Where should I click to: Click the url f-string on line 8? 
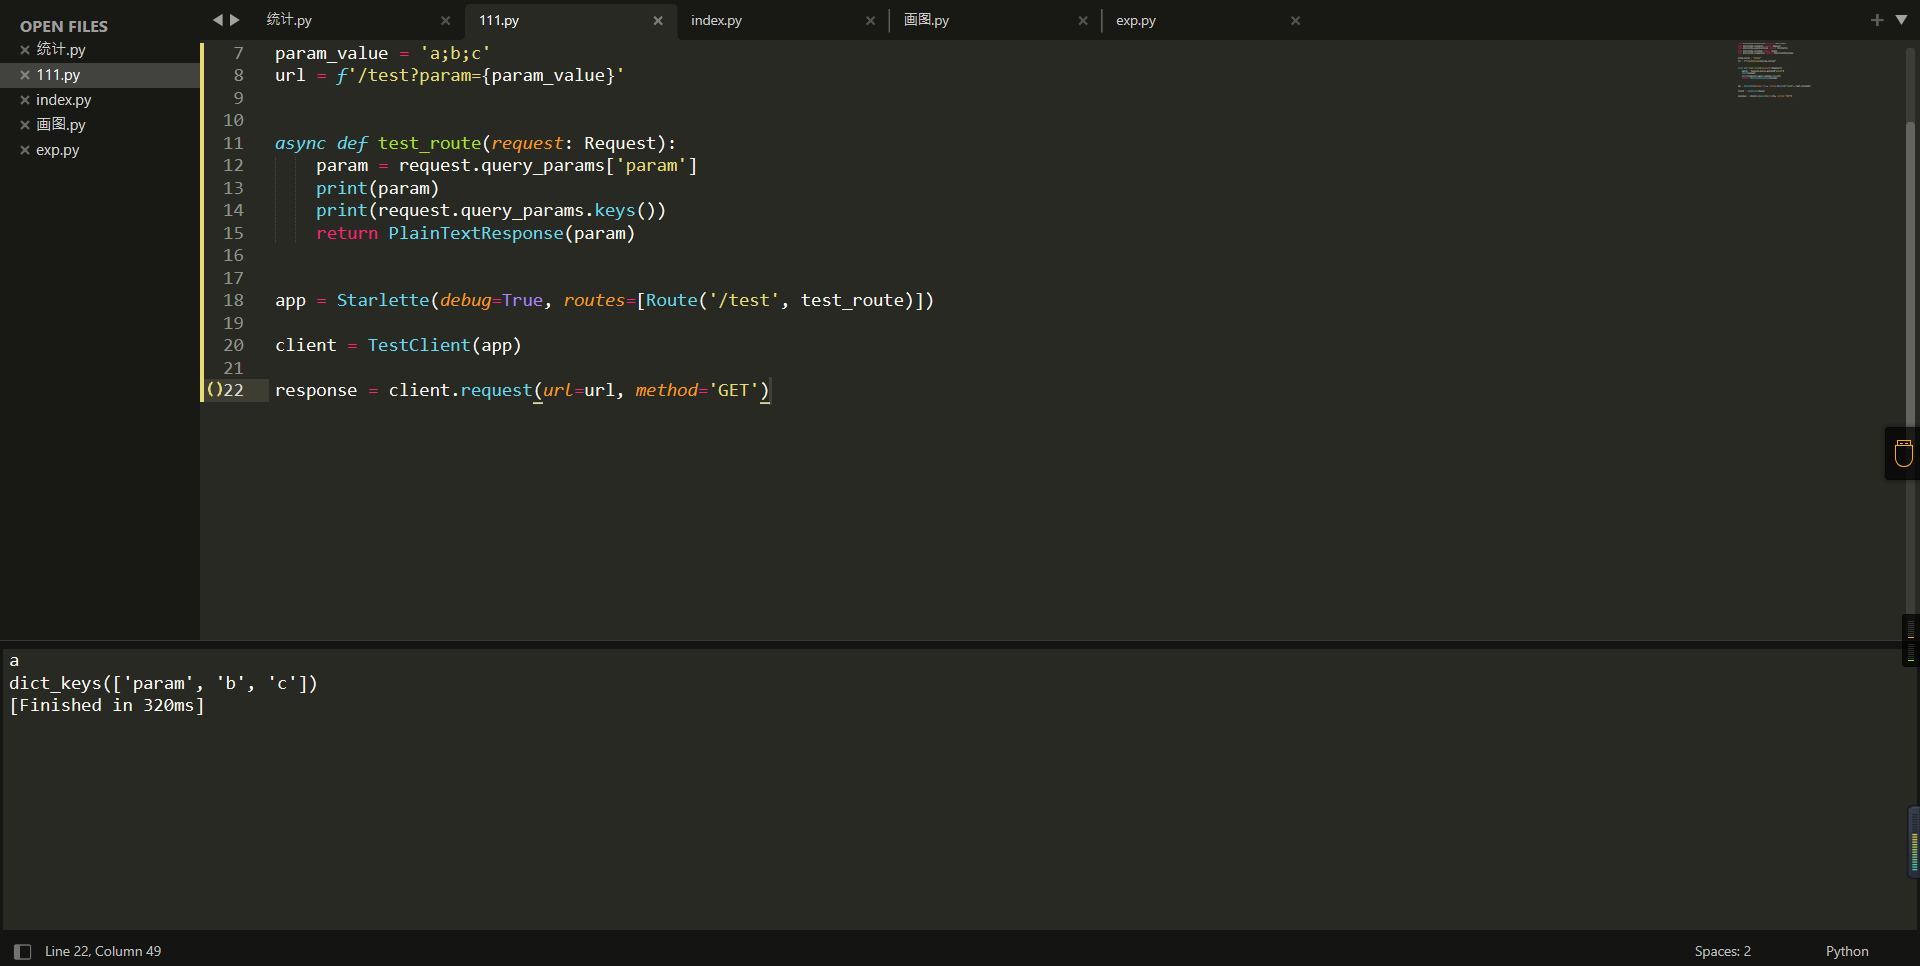[480, 76]
